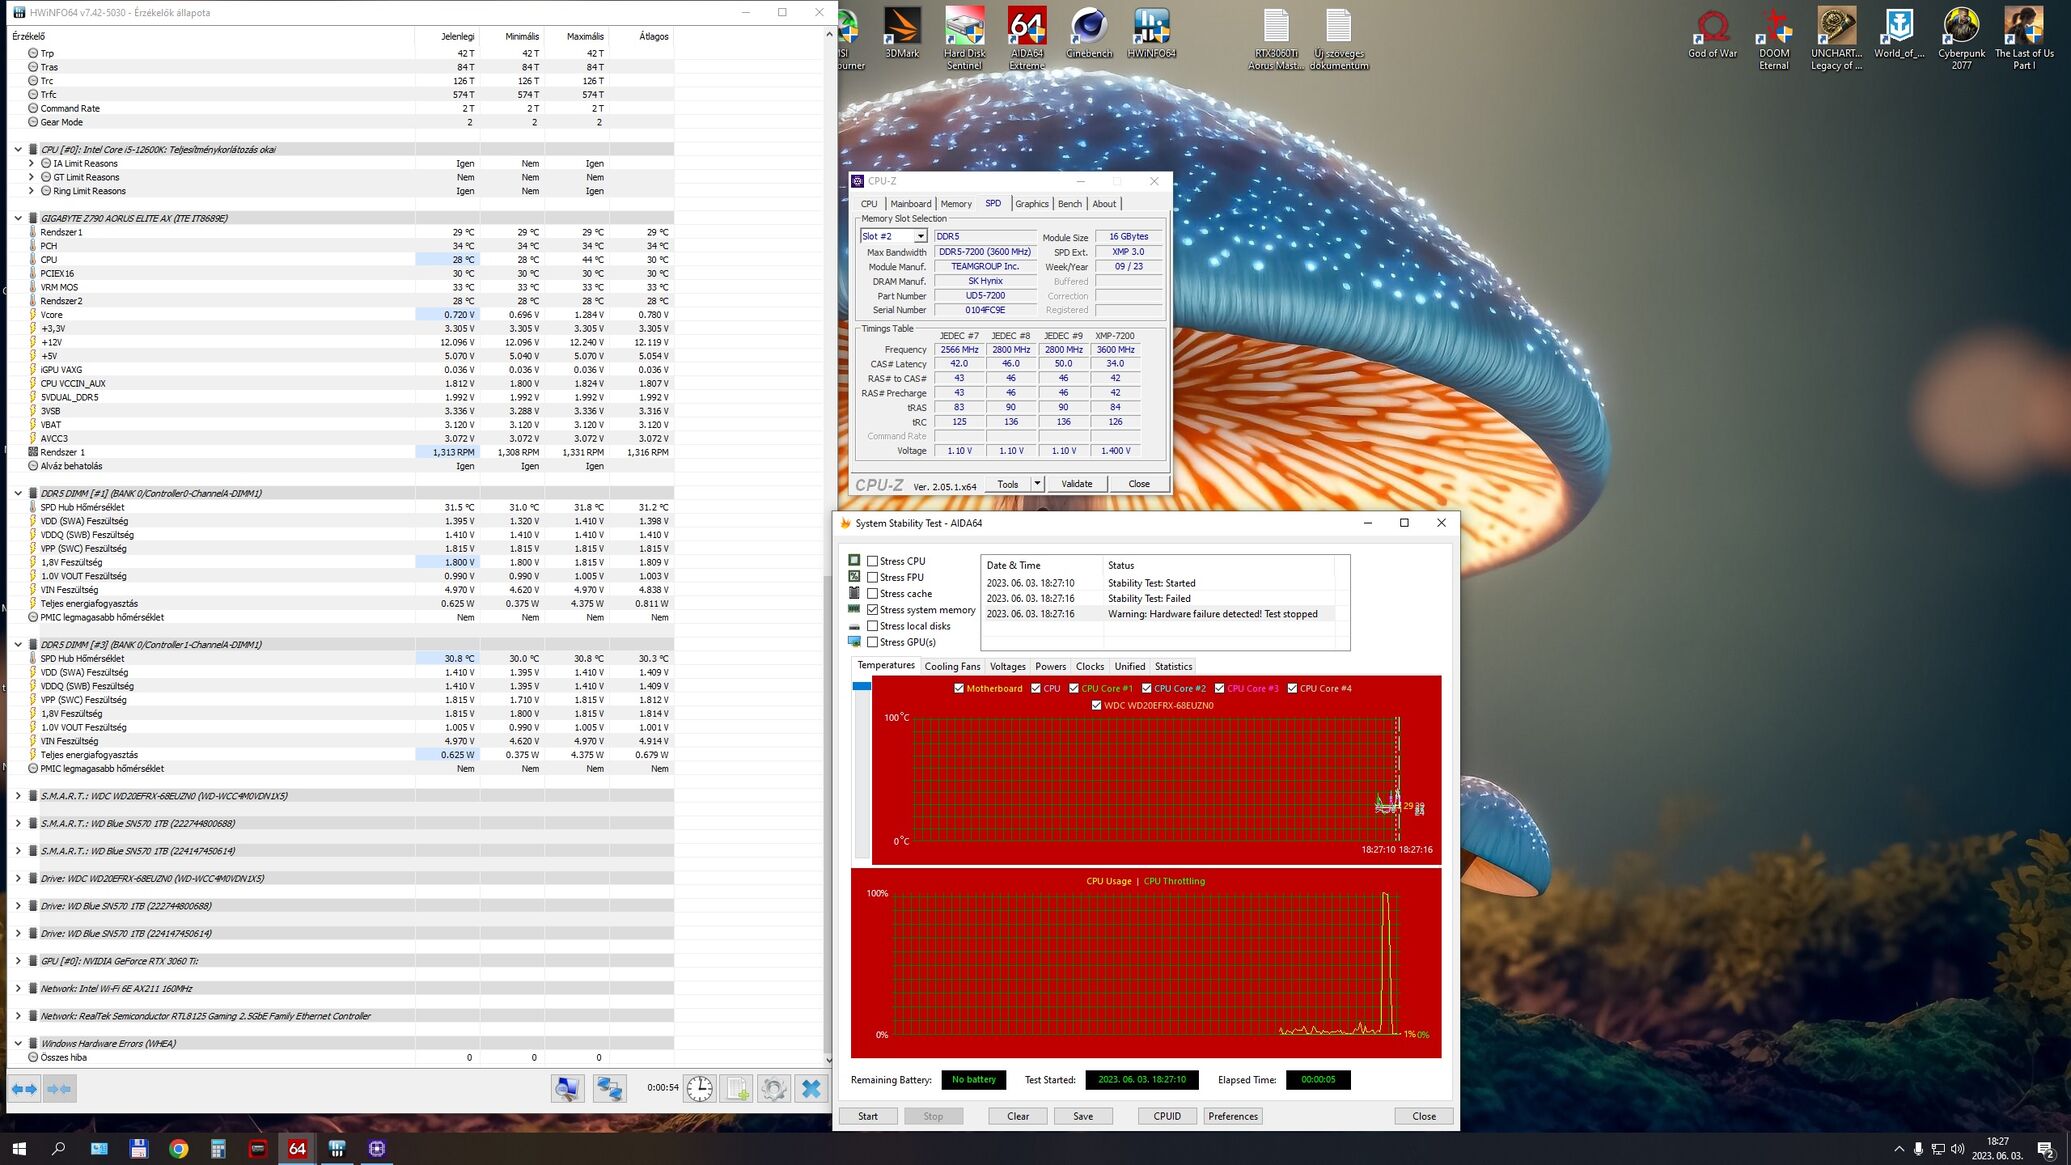Click AIDA64 Save button

1083,1116
